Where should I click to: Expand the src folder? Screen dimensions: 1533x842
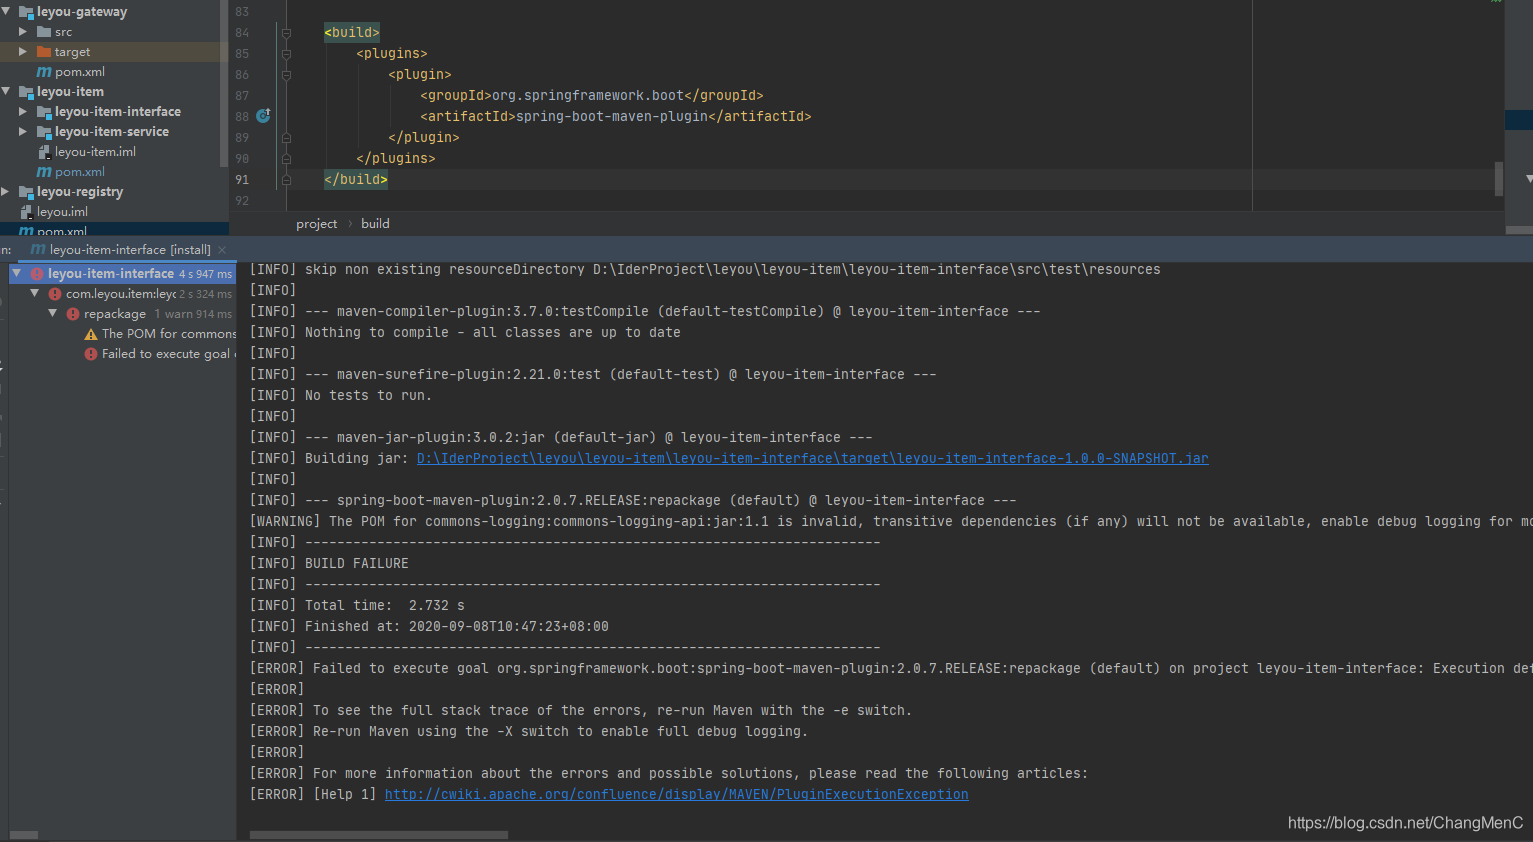pyautogui.click(x=23, y=32)
